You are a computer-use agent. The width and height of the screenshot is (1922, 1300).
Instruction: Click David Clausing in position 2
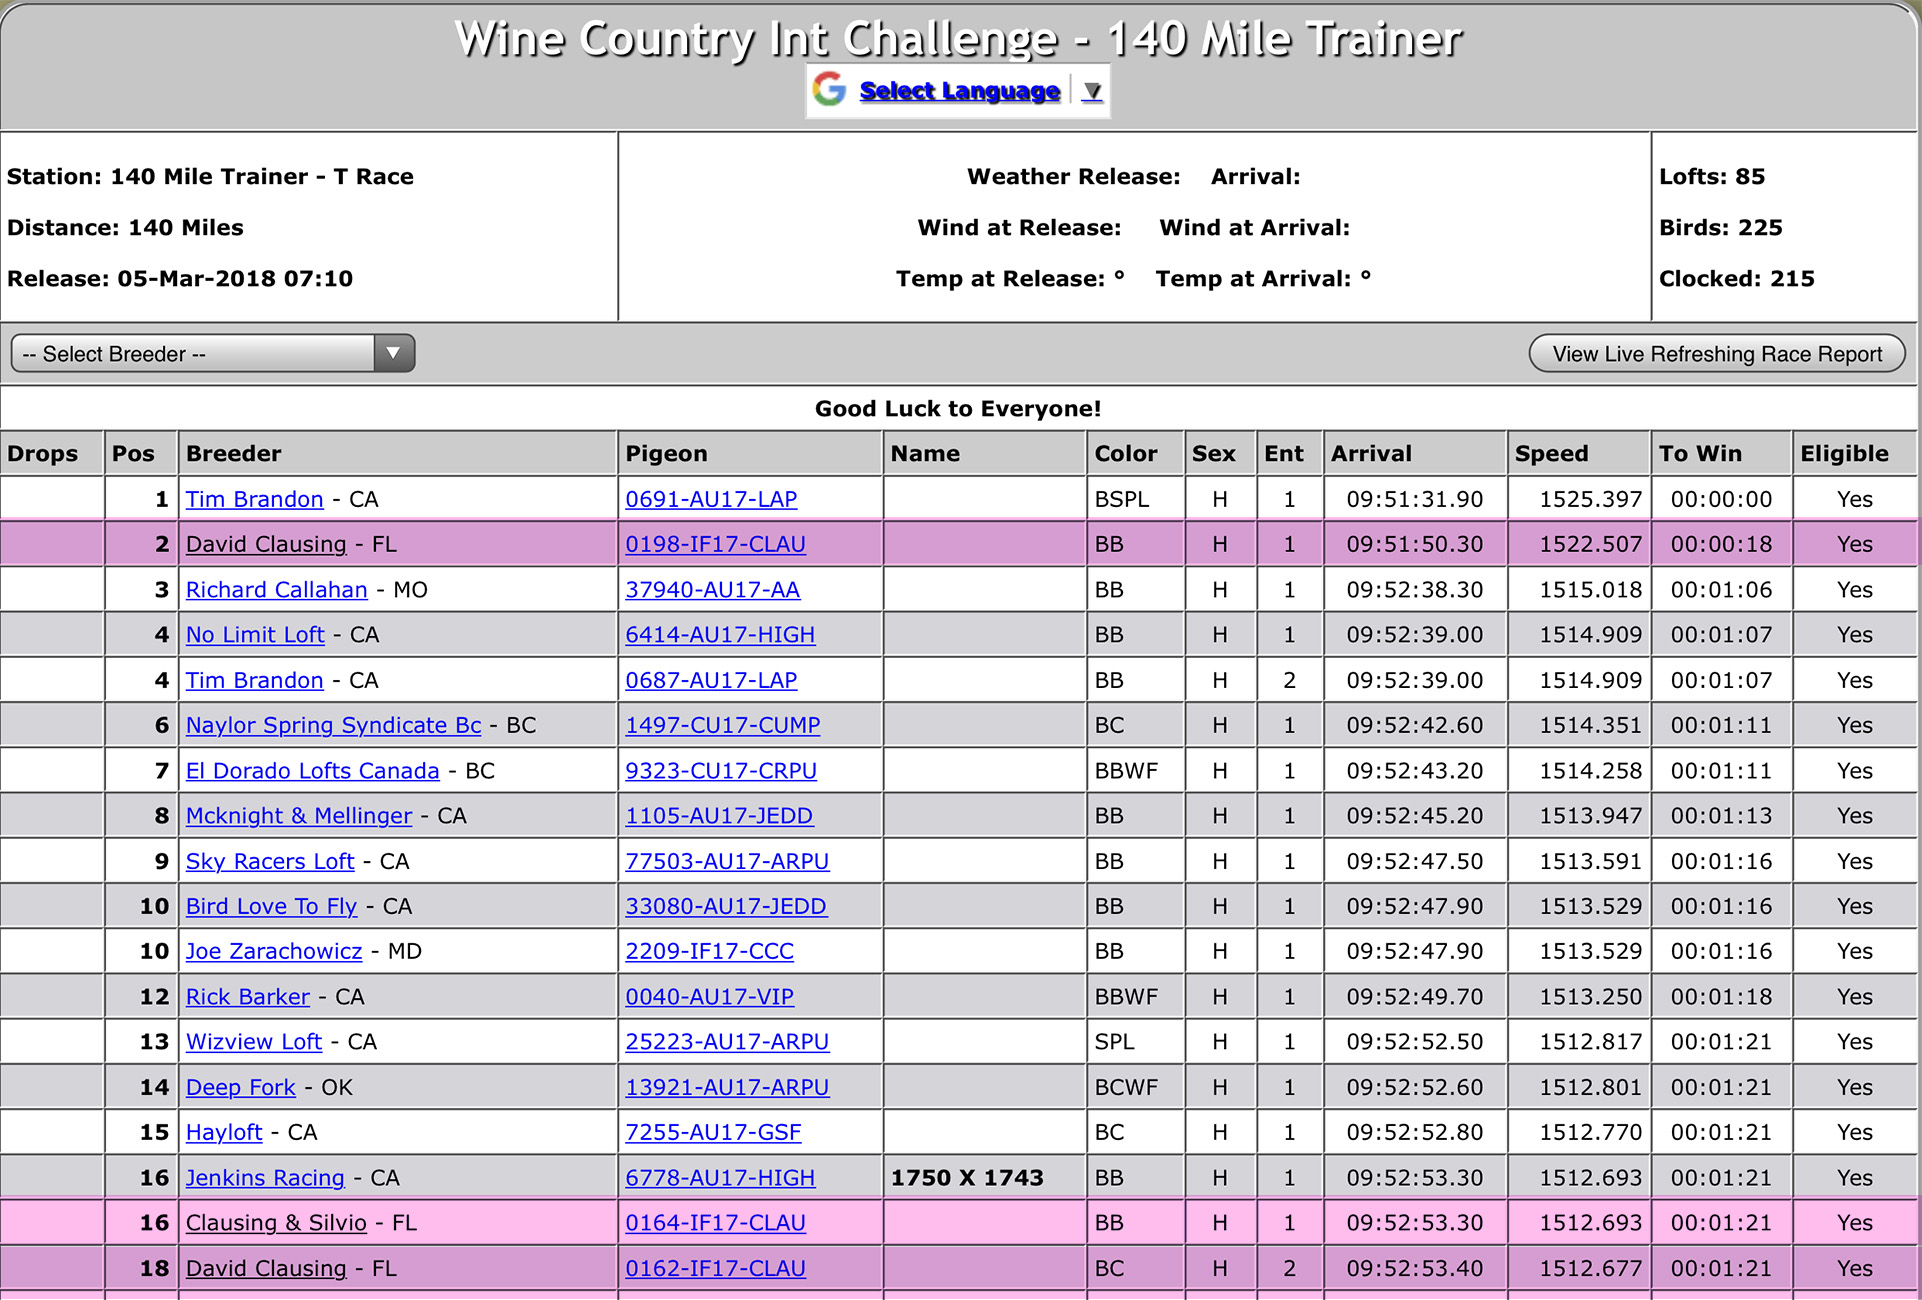click(x=266, y=544)
